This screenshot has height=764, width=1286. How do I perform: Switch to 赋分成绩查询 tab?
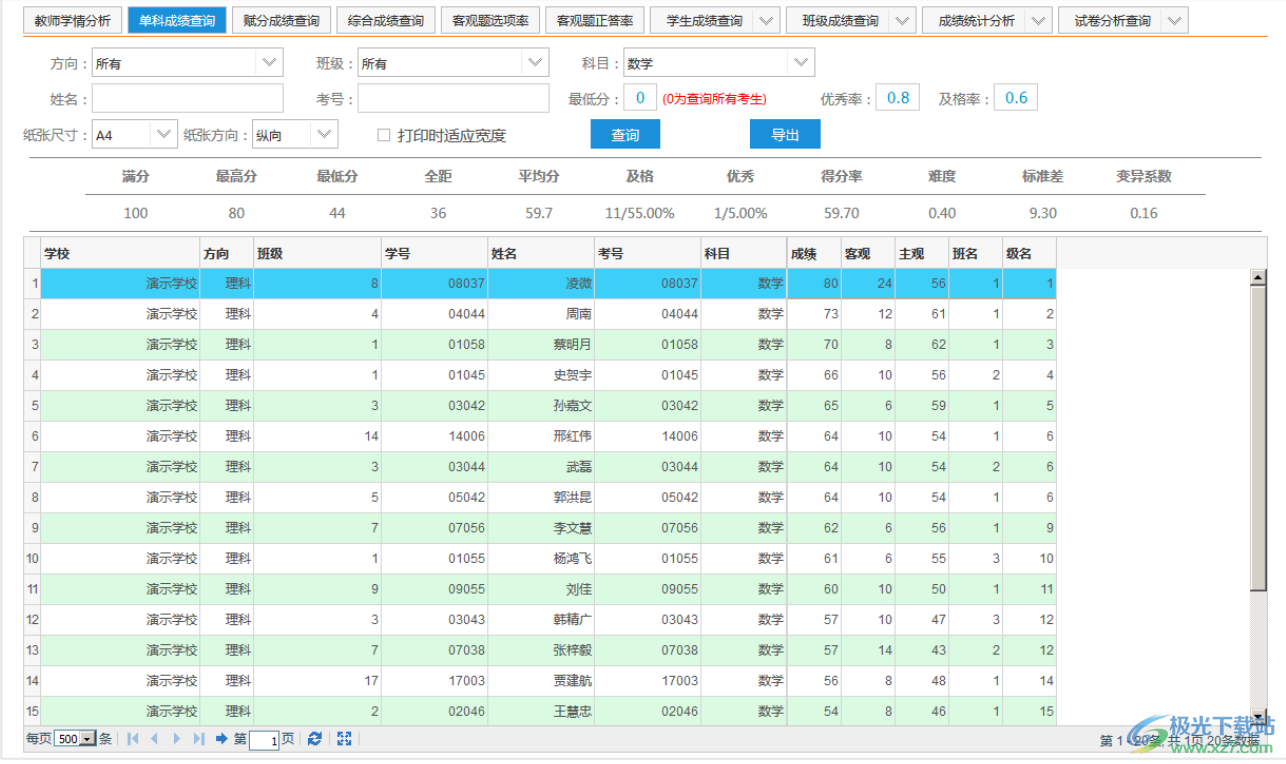[x=282, y=20]
